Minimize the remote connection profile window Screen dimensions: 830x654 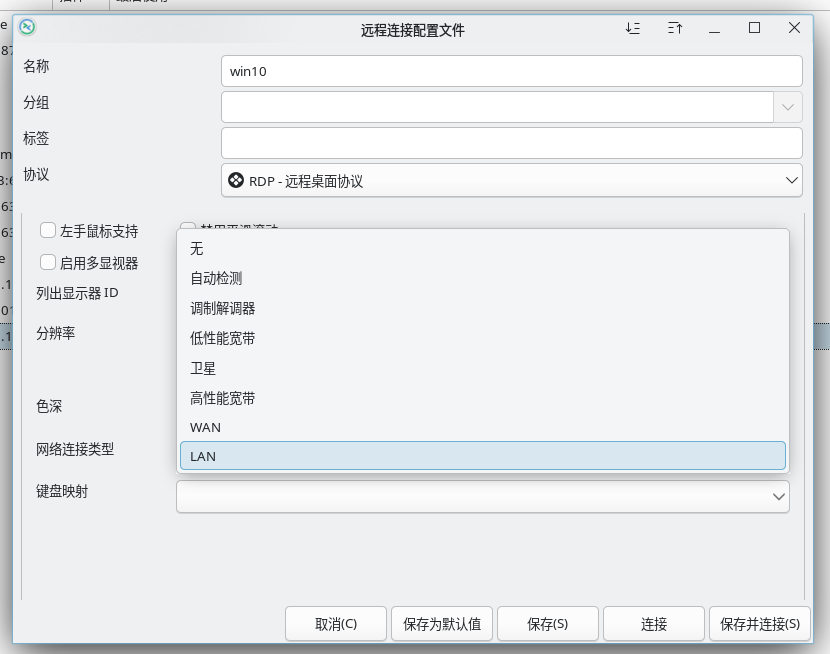click(715, 28)
